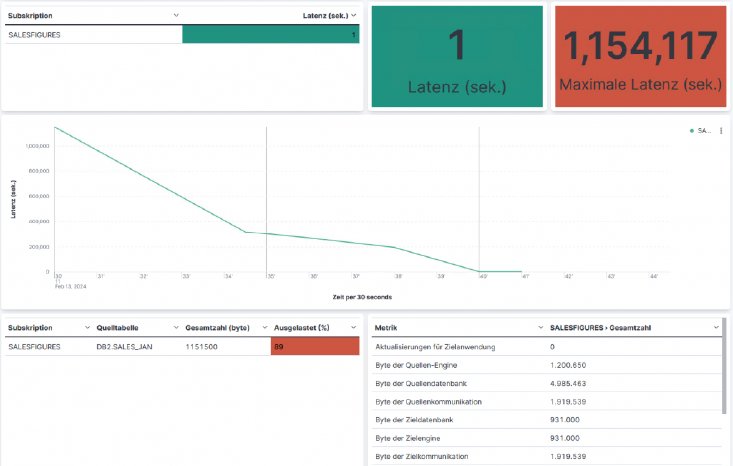The height and width of the screenshot is (466, 733).
Task: Click the green latency bar for SALESFIGURES
Action: pos(270,35)
